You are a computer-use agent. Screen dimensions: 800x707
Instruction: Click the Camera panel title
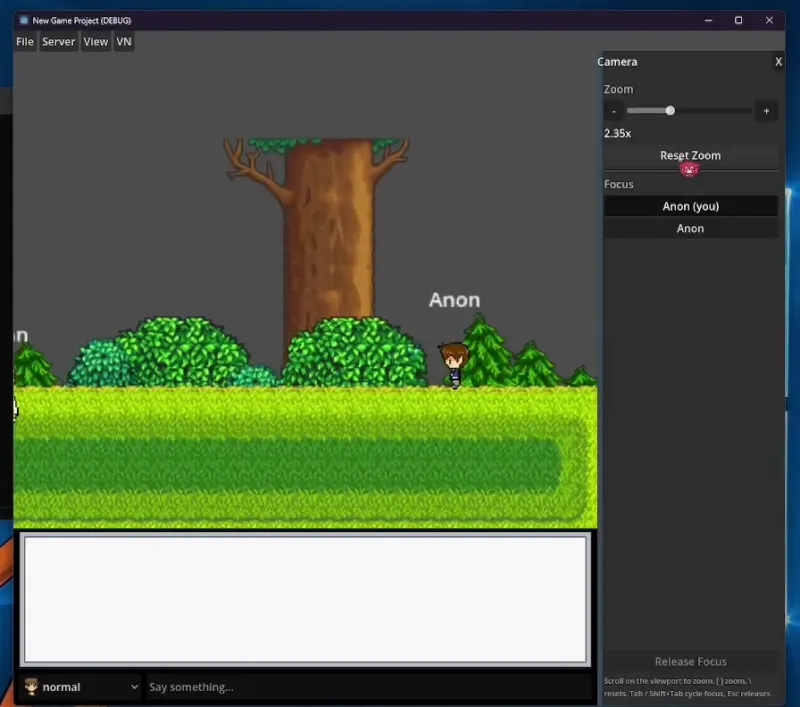tap(617, 62)
